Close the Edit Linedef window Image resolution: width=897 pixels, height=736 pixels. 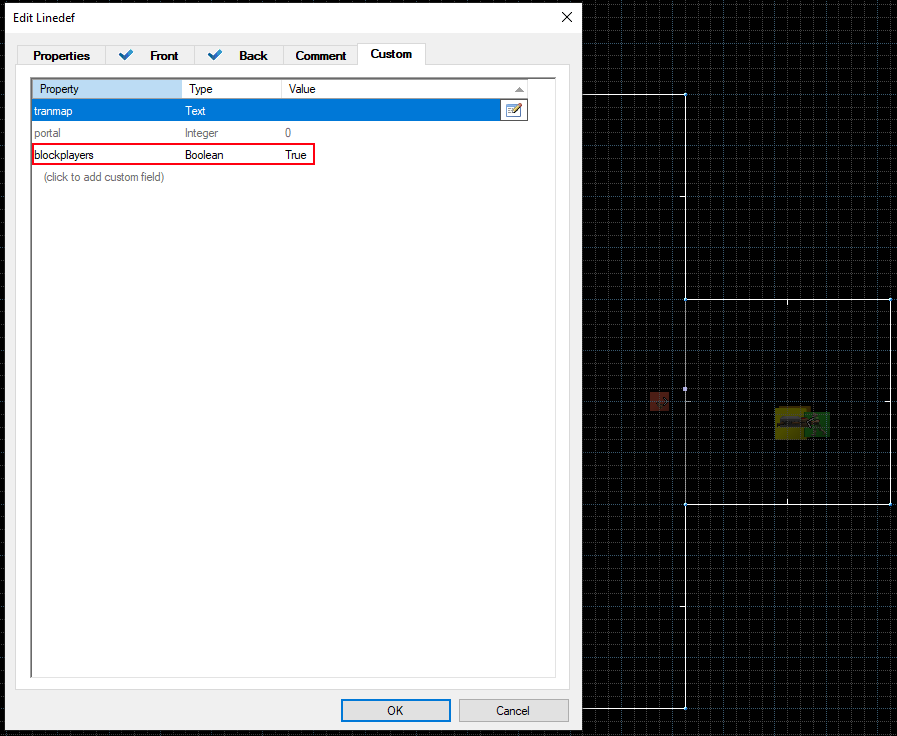point(567,17)
